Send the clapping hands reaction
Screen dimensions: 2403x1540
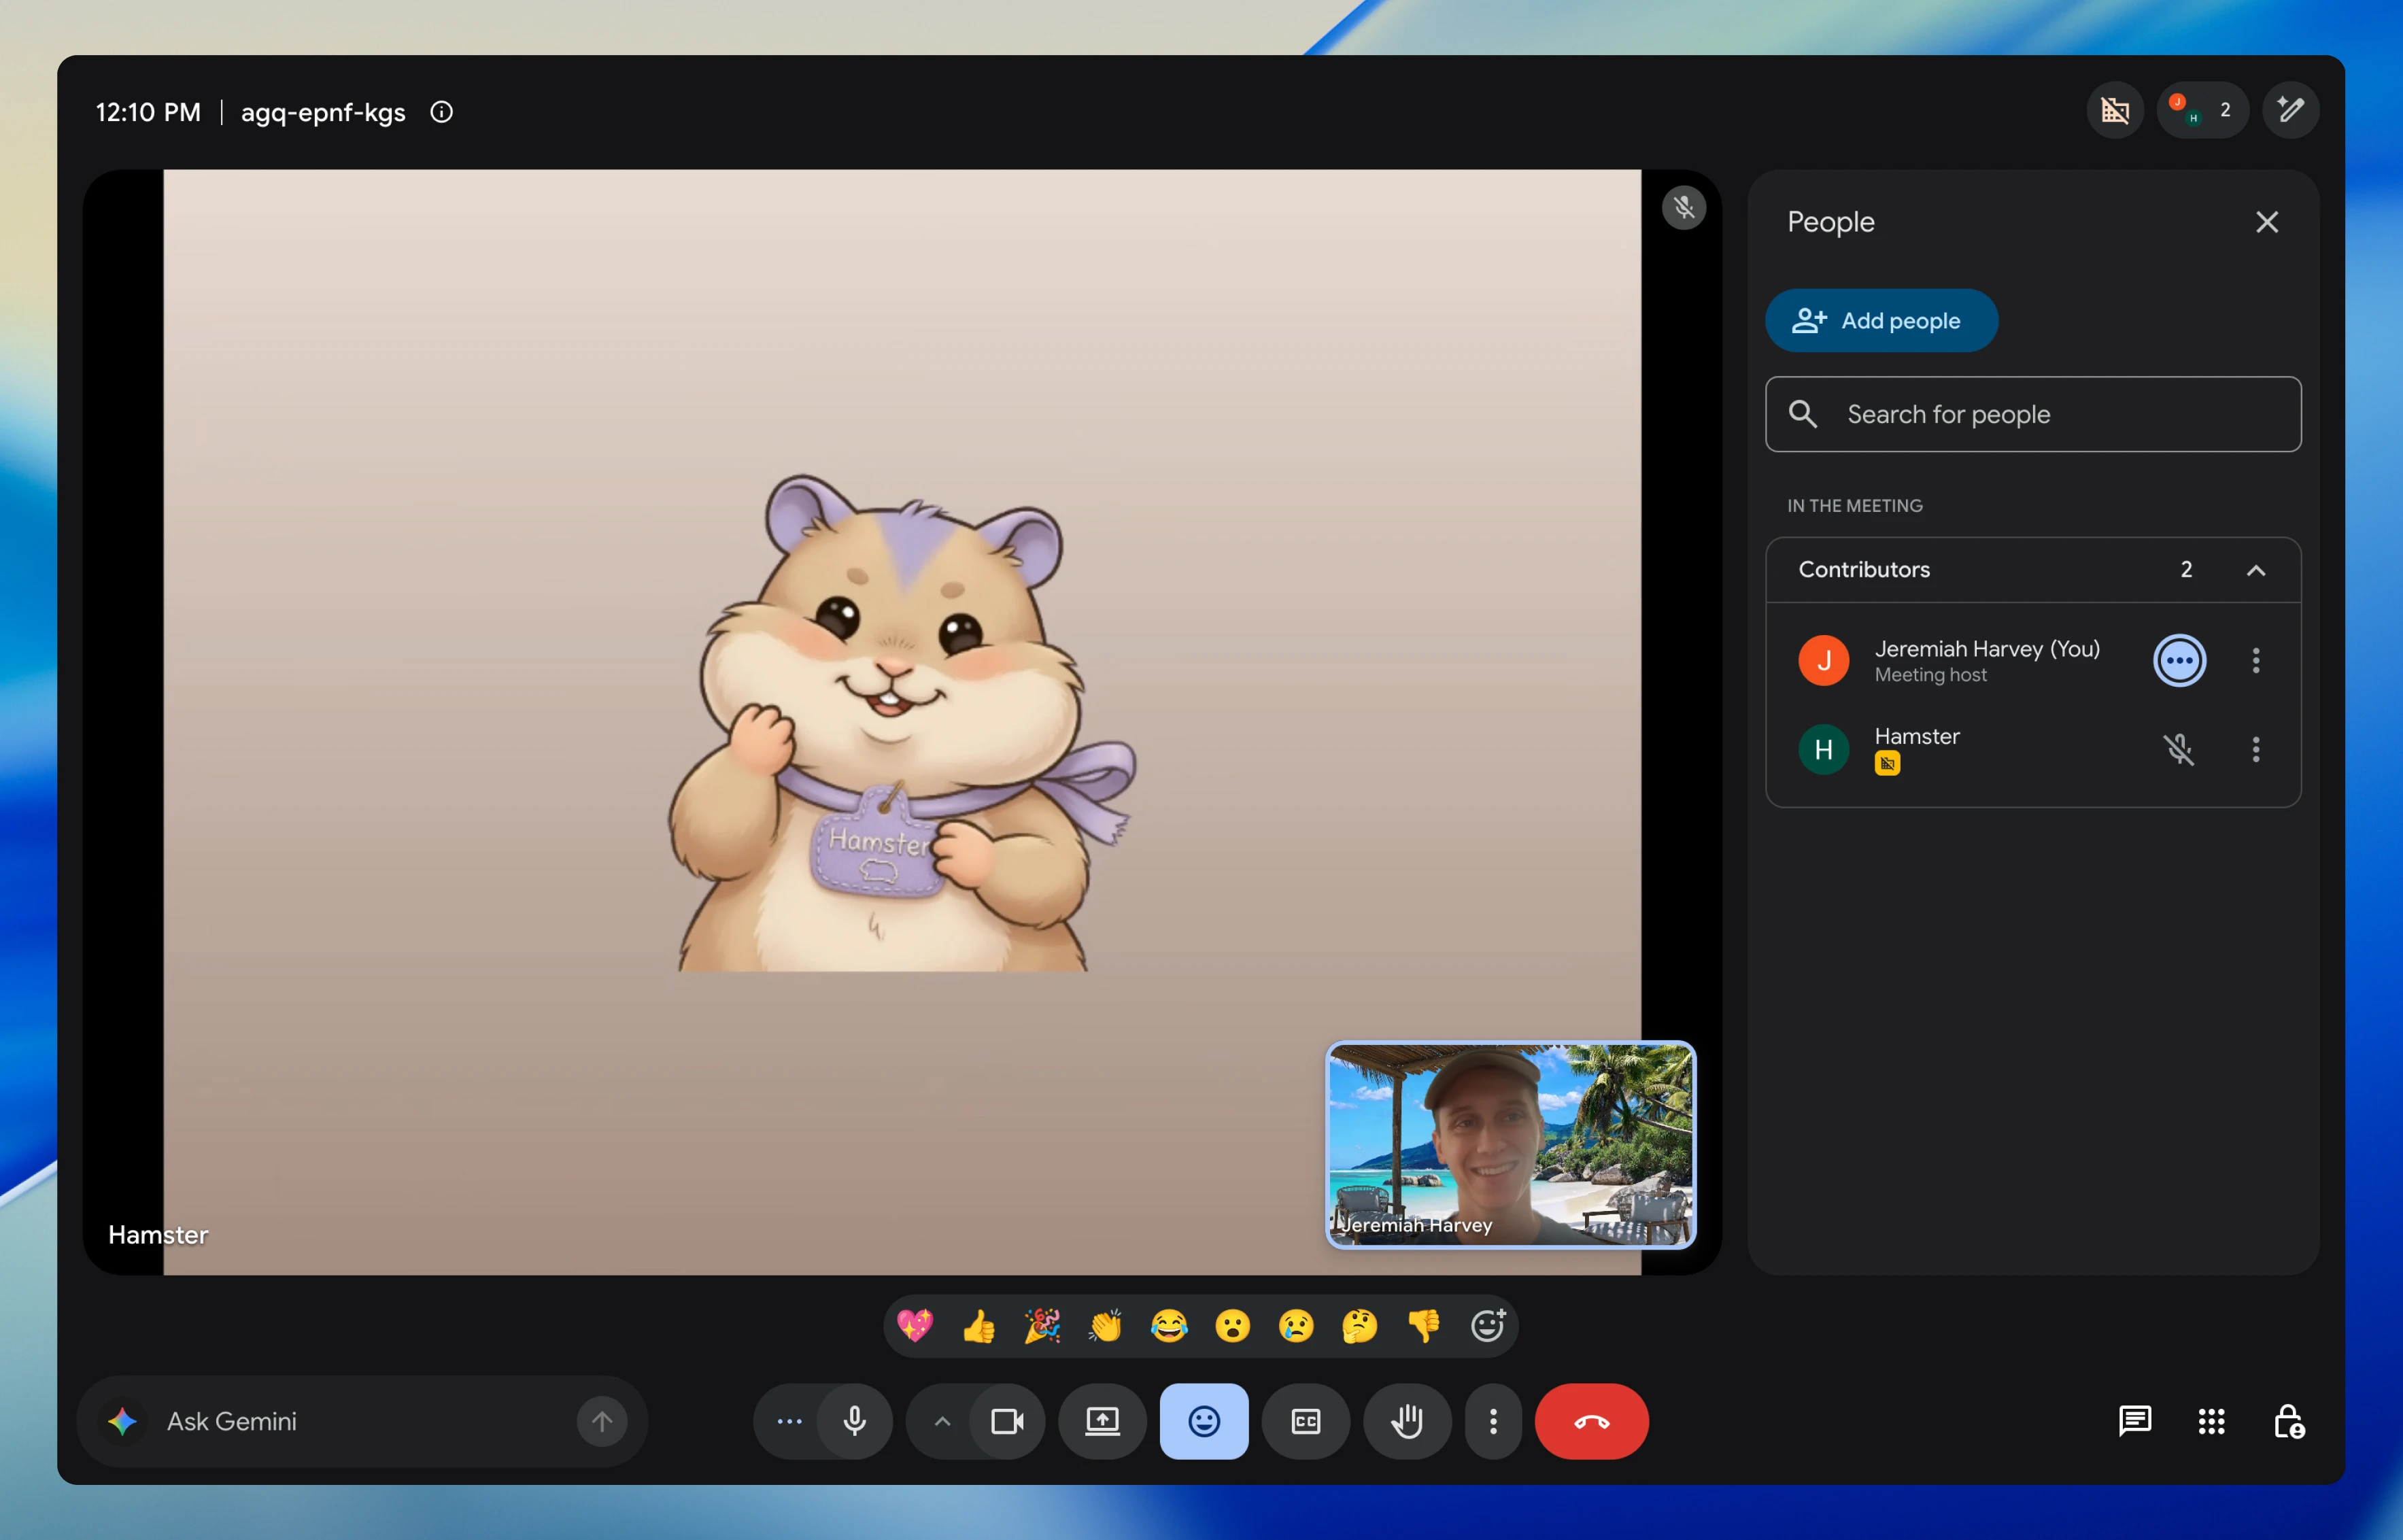pos(1106,1326)
